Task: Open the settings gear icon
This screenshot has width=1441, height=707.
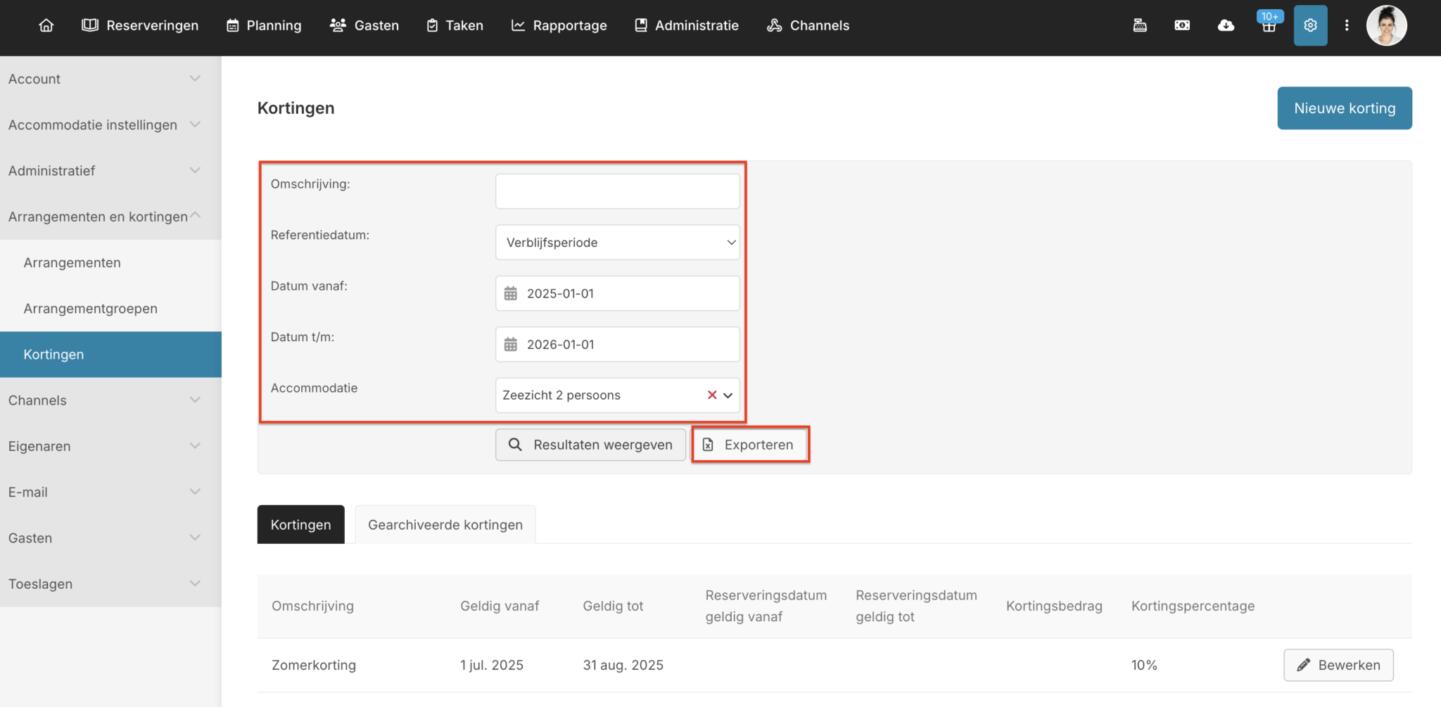Action: [1310, 26]
